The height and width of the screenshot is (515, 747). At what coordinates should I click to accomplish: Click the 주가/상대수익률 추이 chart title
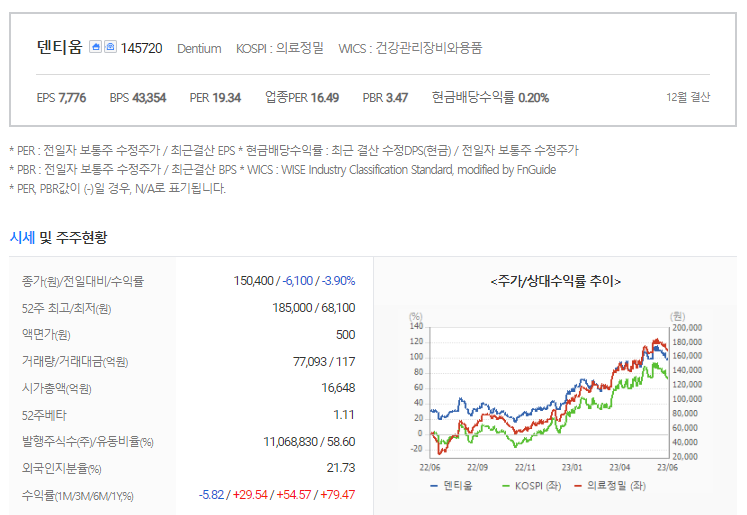coord(555,281)
